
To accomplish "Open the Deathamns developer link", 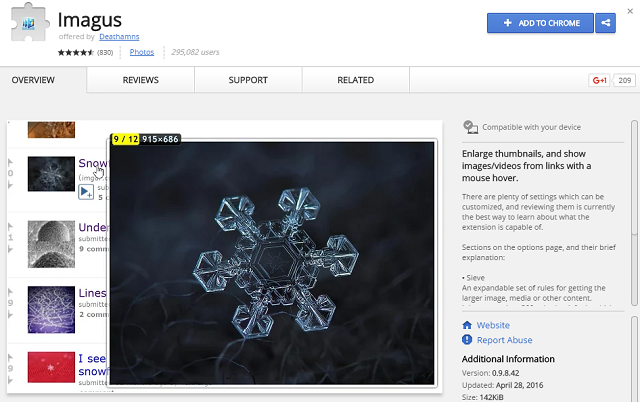I will [x=119, y=37].
